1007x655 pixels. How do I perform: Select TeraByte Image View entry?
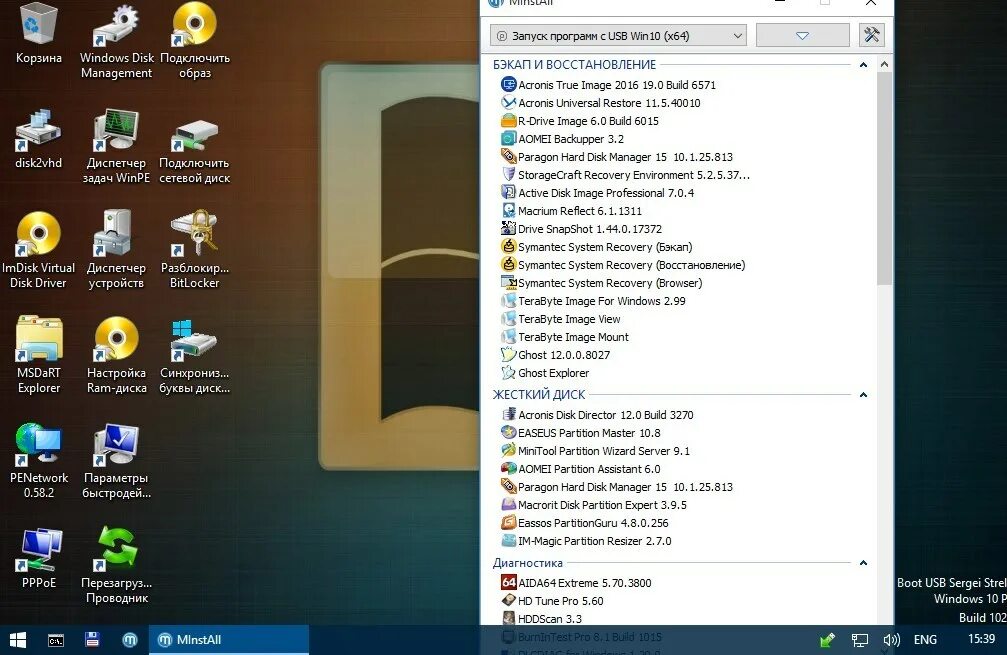pos(561,319)
